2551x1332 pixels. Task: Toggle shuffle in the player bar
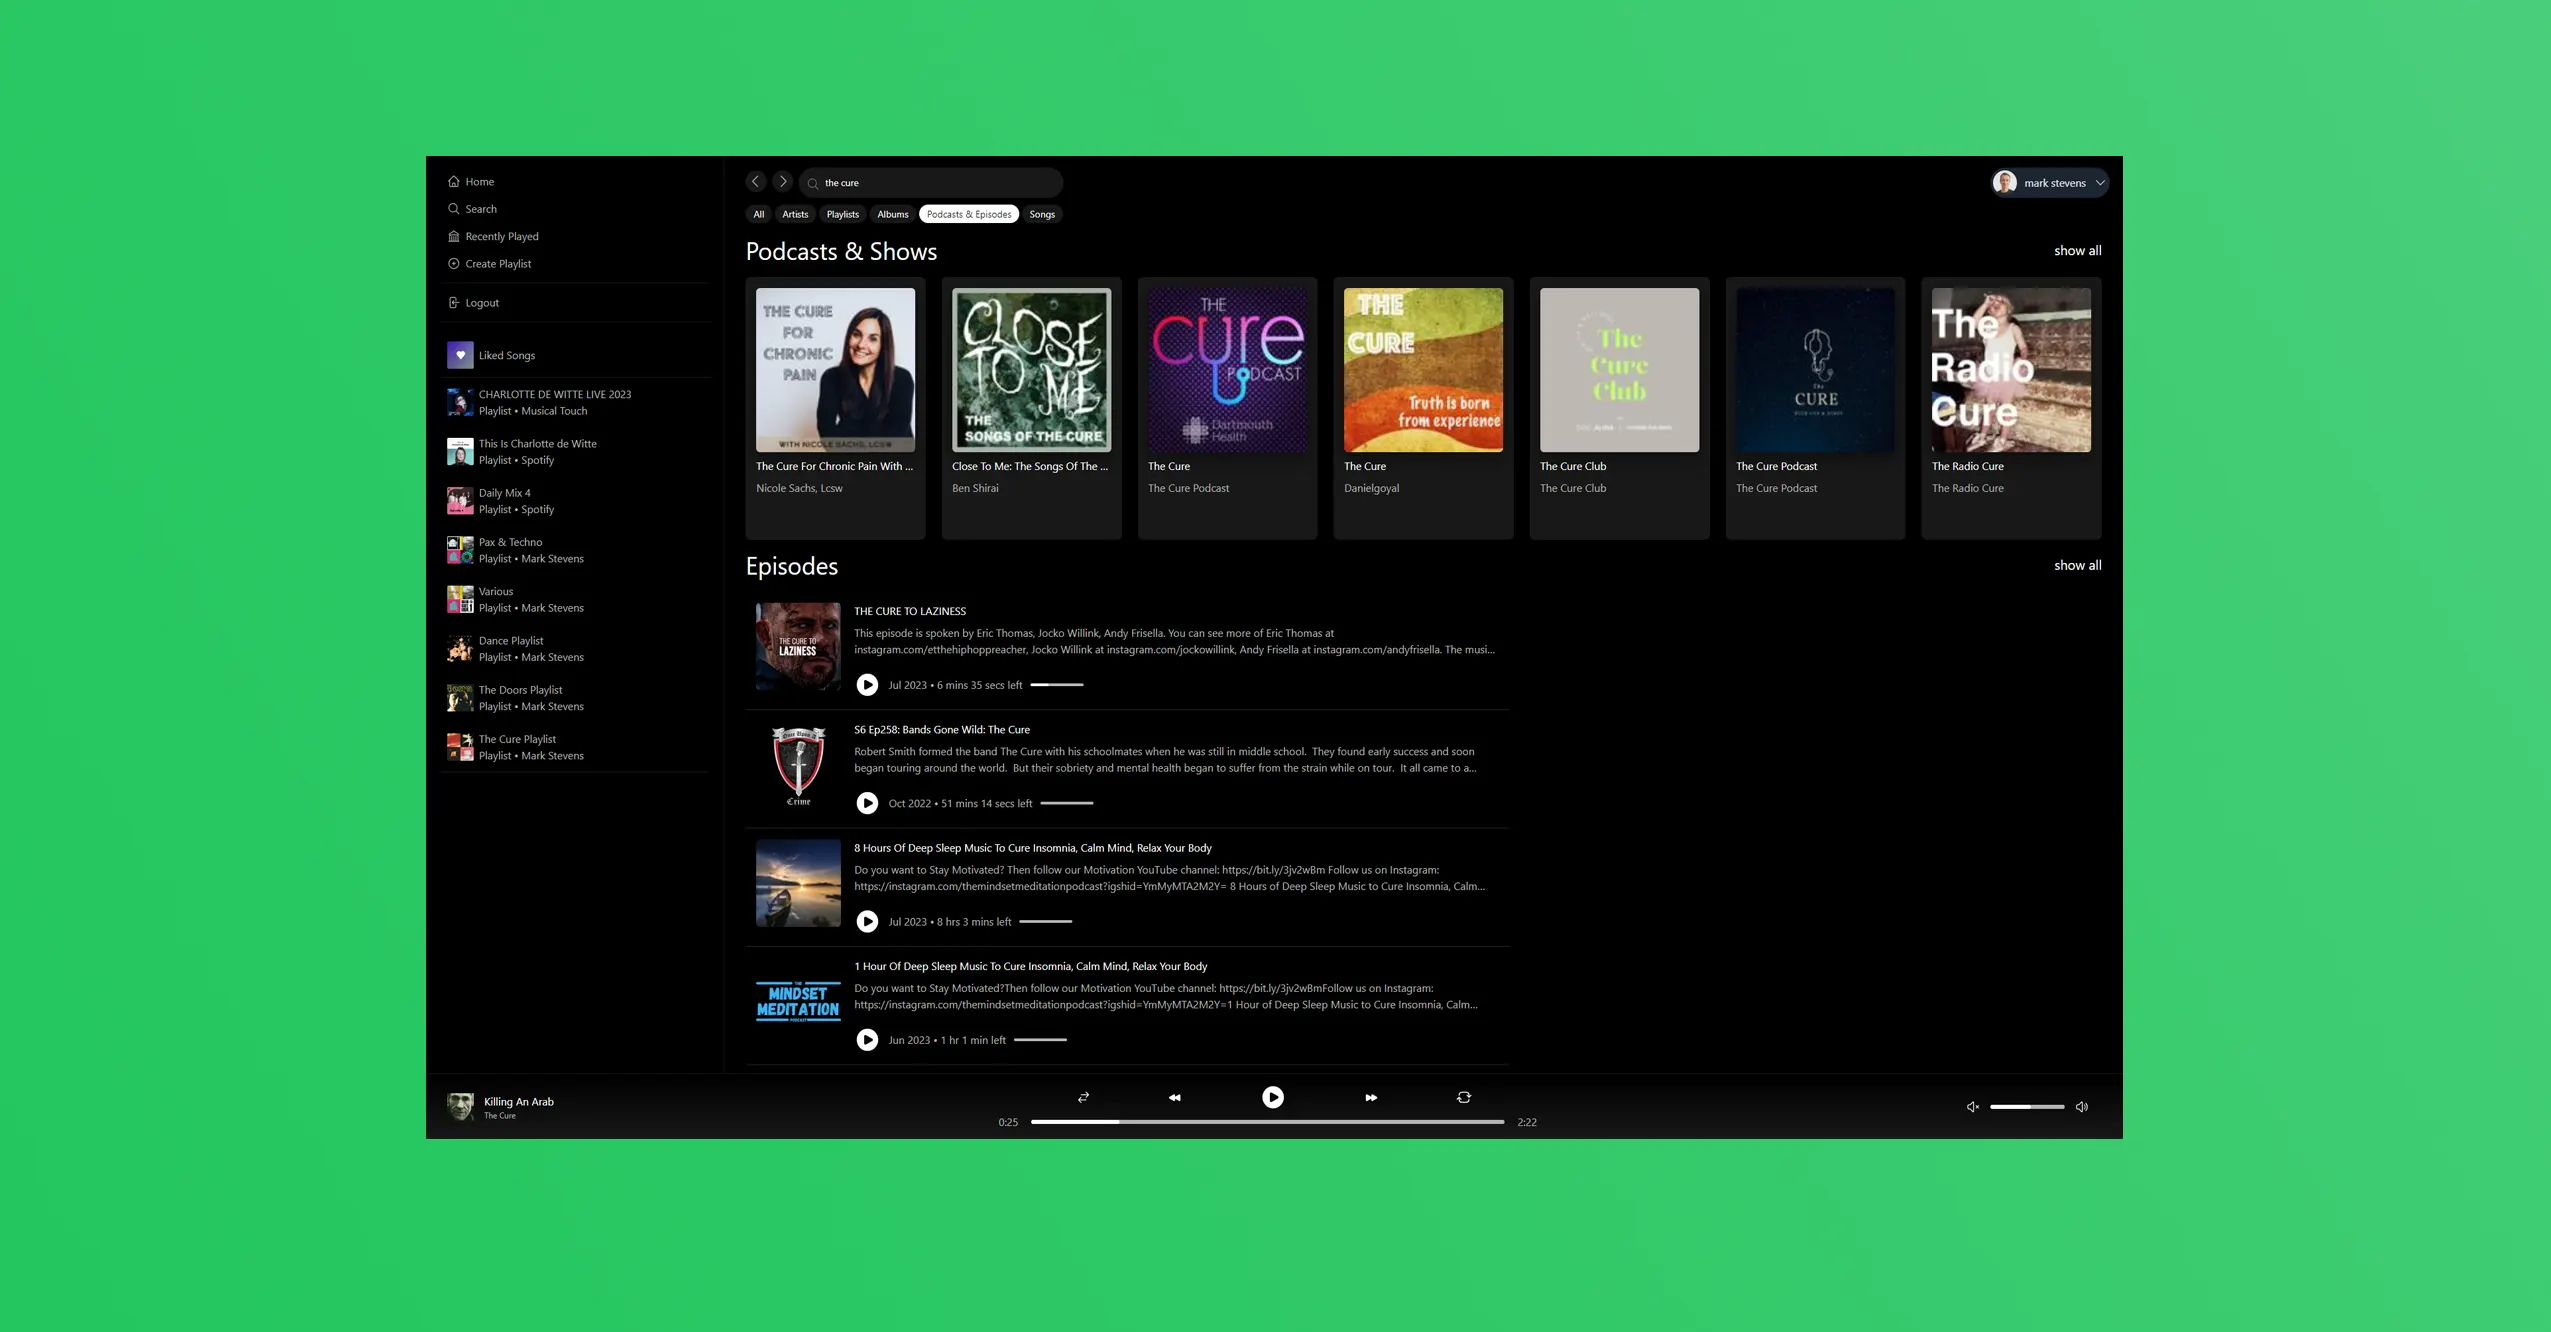1083,1097
